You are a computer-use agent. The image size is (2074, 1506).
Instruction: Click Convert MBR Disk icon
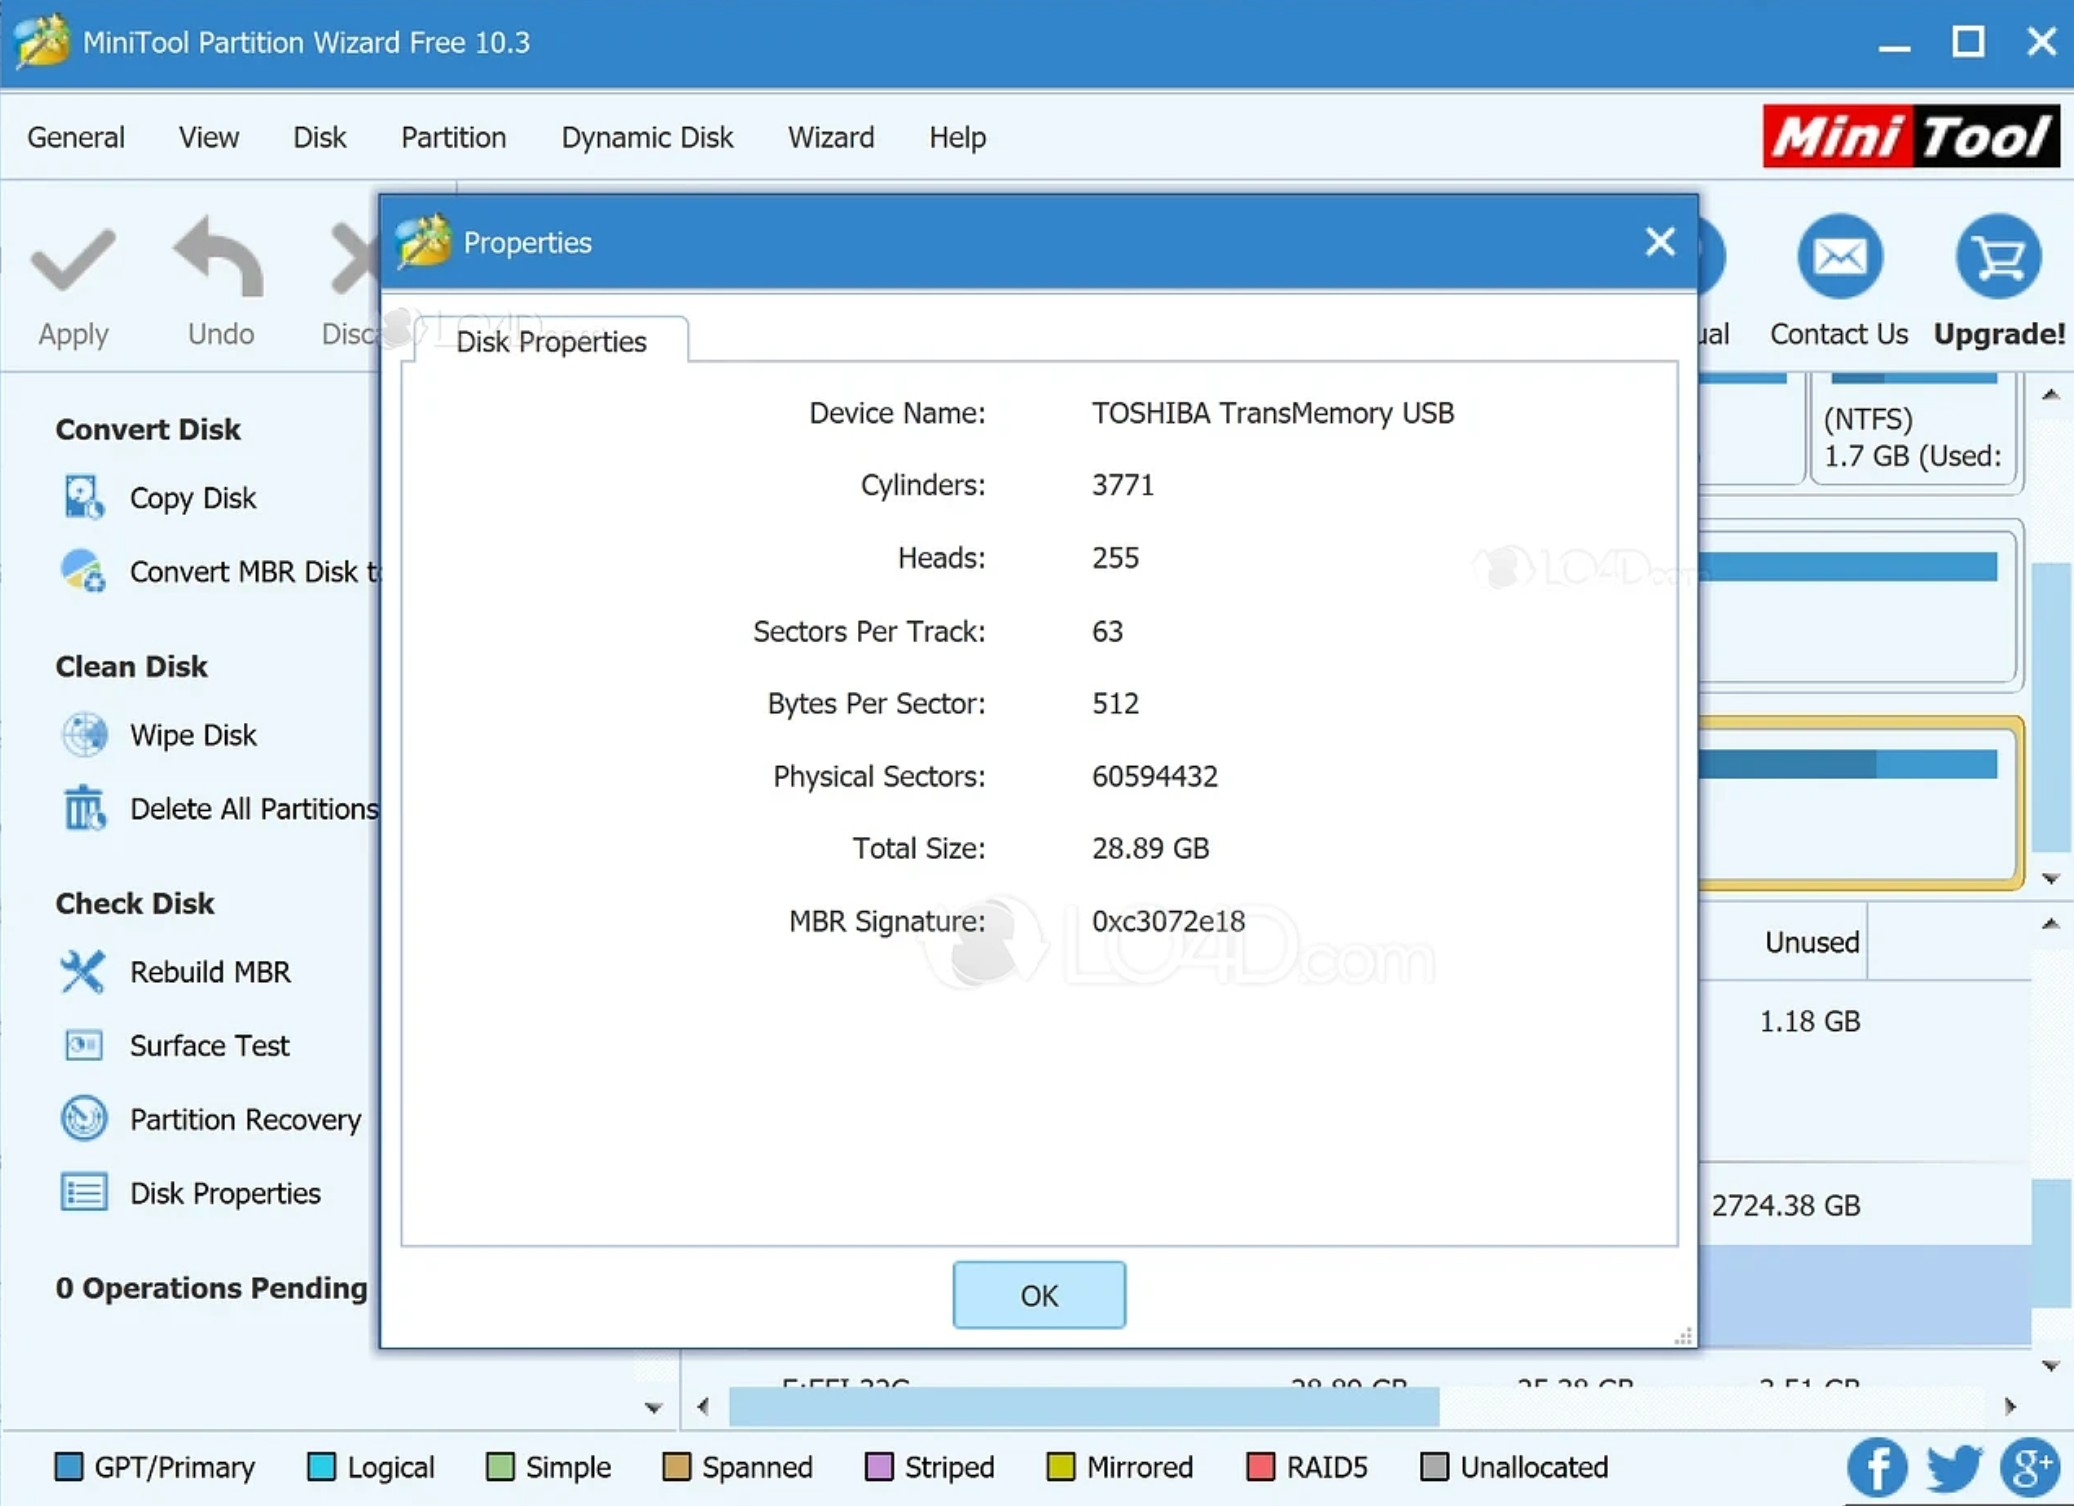(84, 571)
